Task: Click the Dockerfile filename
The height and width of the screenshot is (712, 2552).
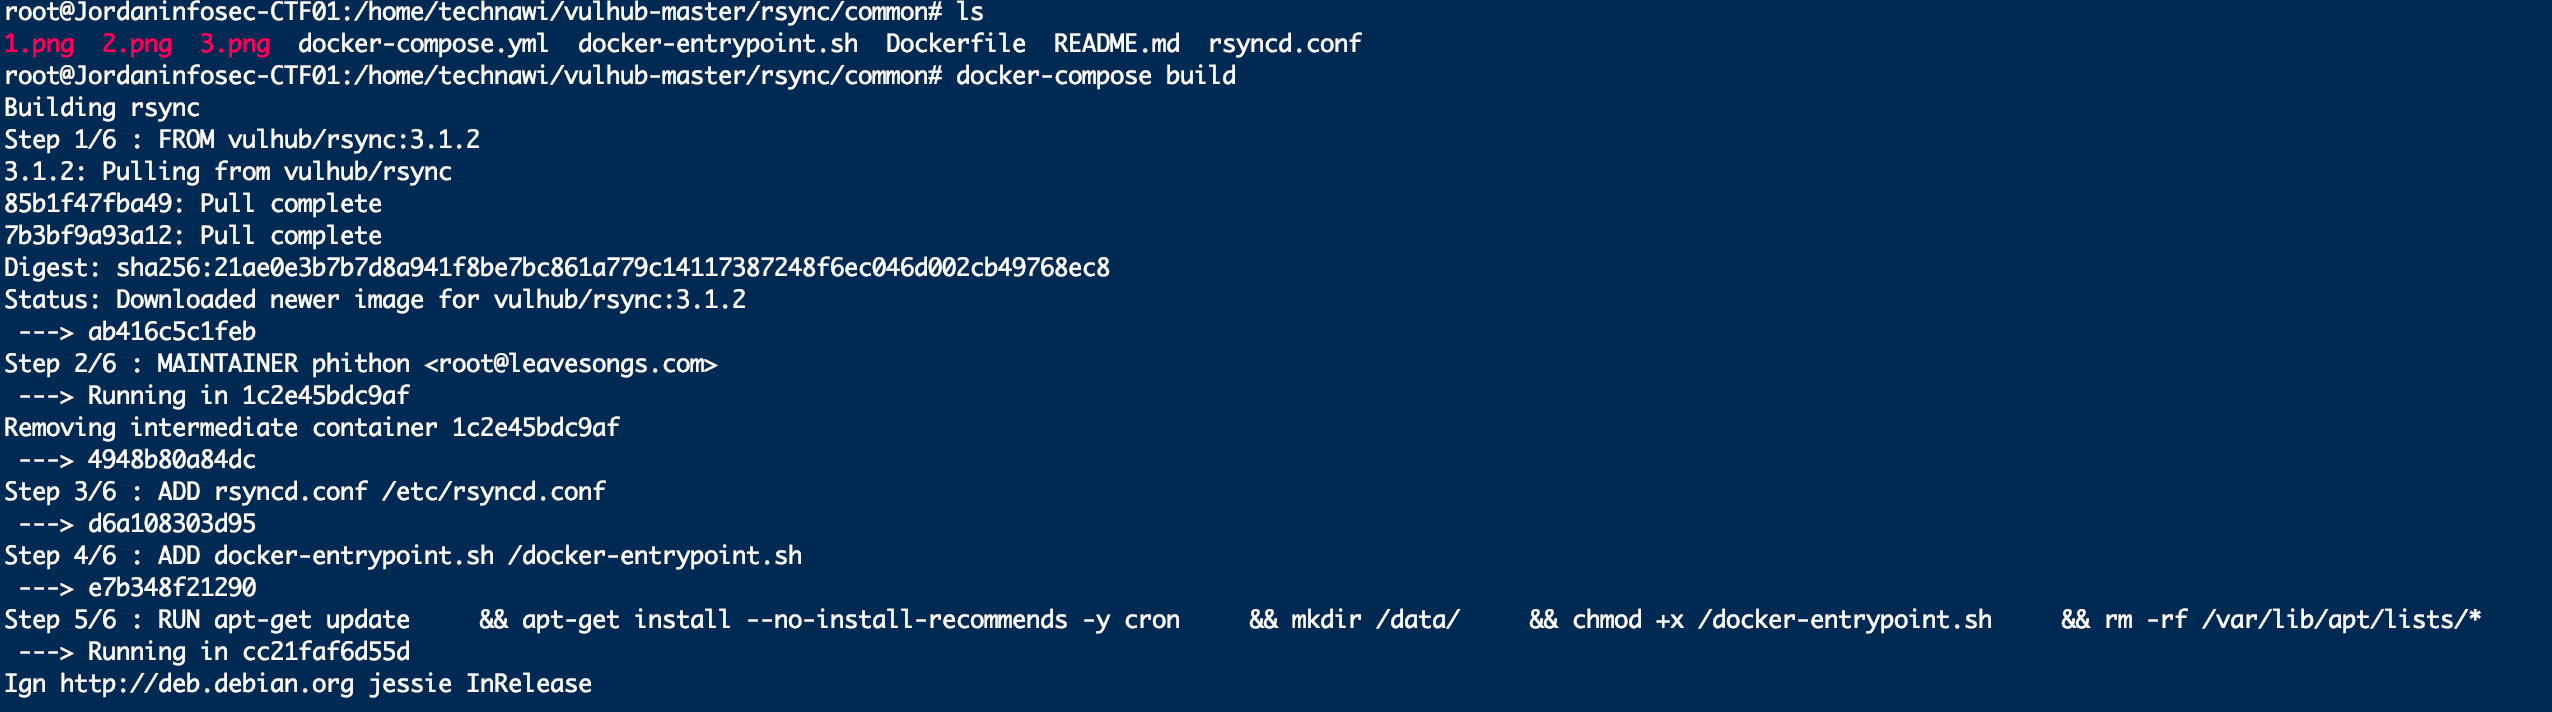Action: (955, 44)
